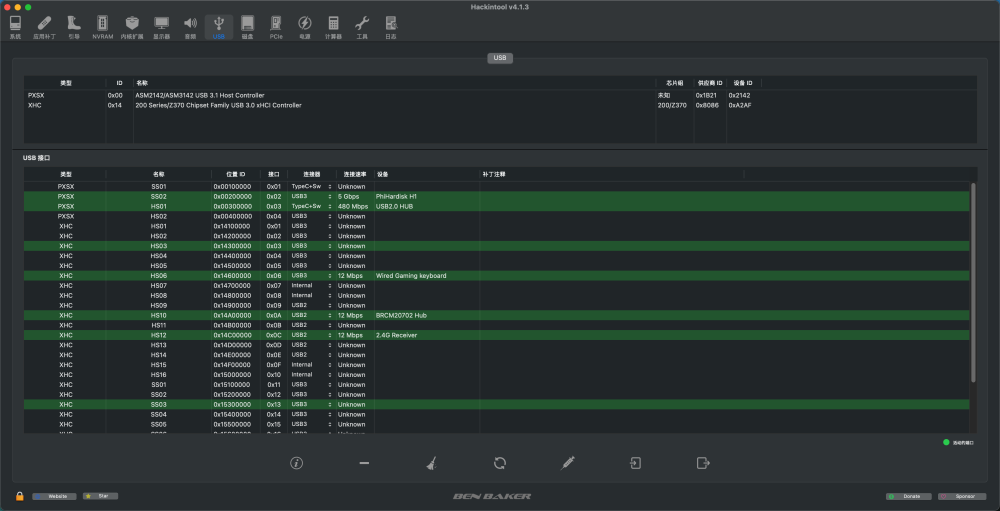
Task: Click the padlock icon in the corner
Action: point(20,496)
